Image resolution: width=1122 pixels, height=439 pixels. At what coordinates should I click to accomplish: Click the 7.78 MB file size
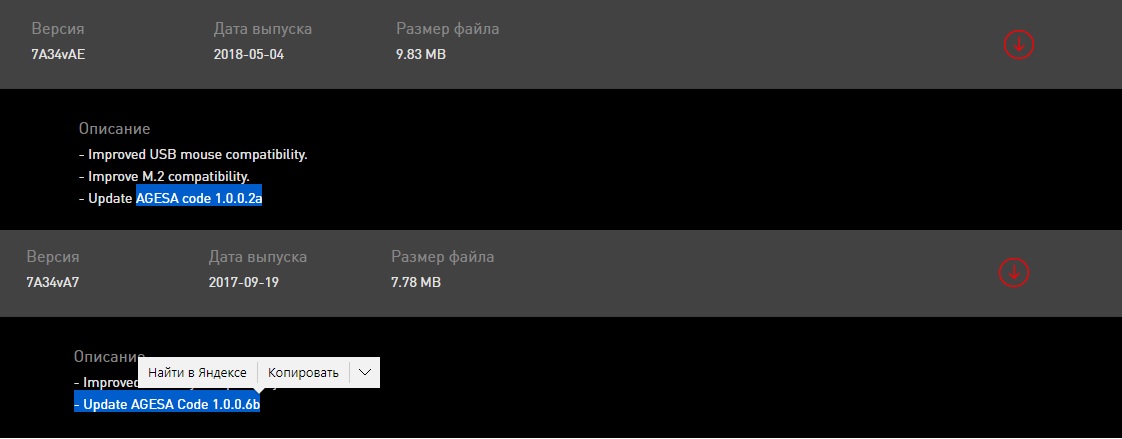pyautogui.click(x=416, y=282)
